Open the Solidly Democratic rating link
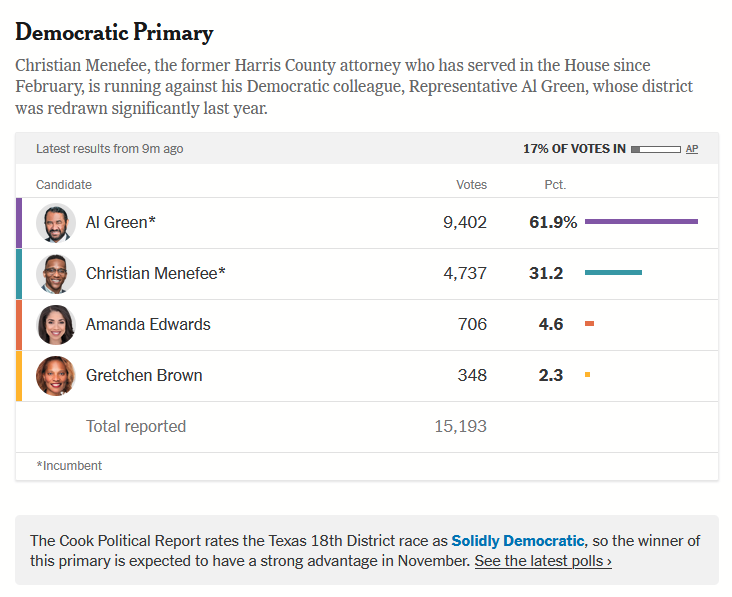The width and height of the screenshot is (732, 597). click(x=518, y=541)
